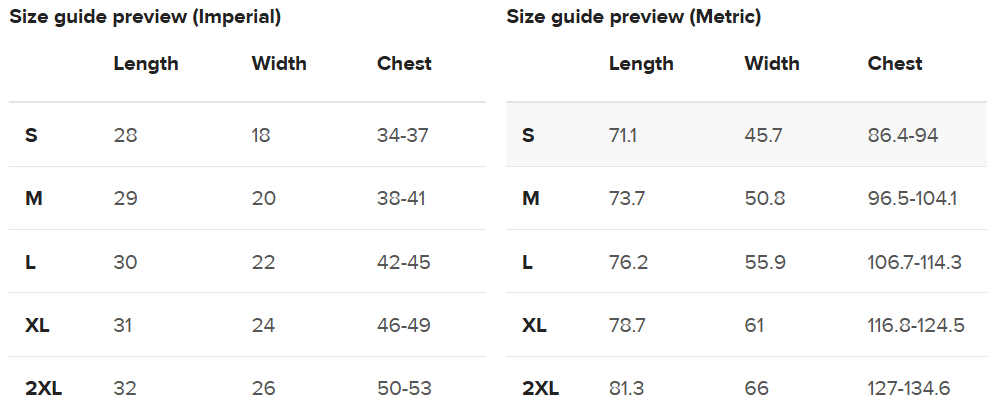Screen dimensions: 987x418
Task: Click the 34-37 chest measurement cell
Action: click(403, 135)
